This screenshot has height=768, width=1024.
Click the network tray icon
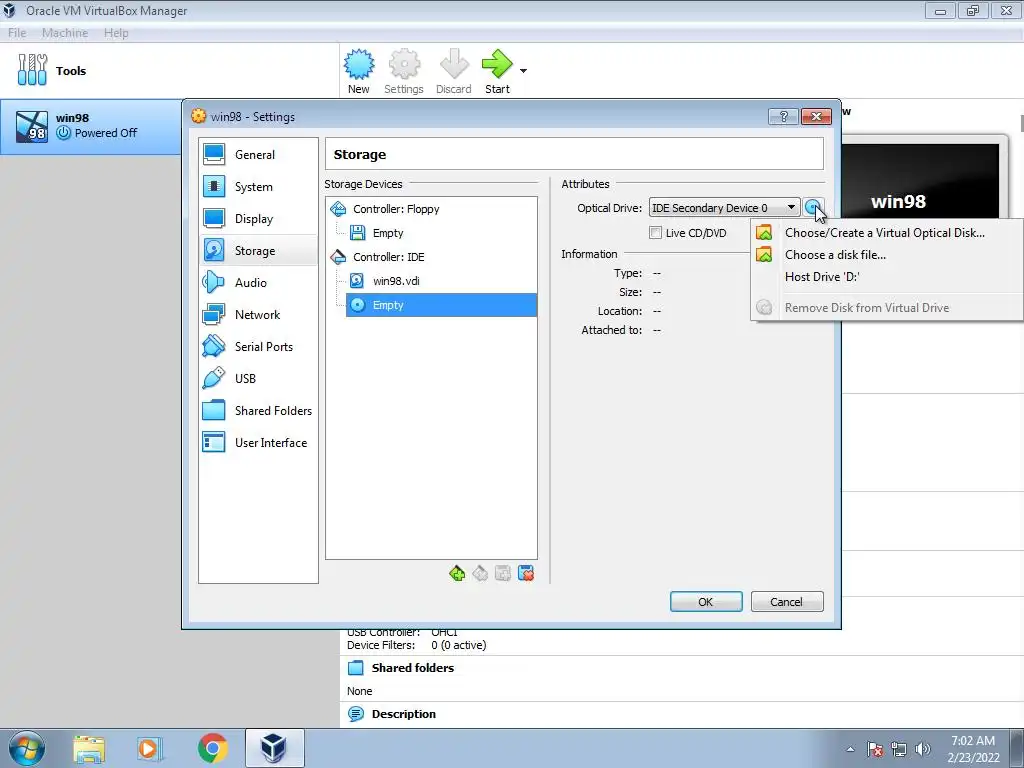899,749
